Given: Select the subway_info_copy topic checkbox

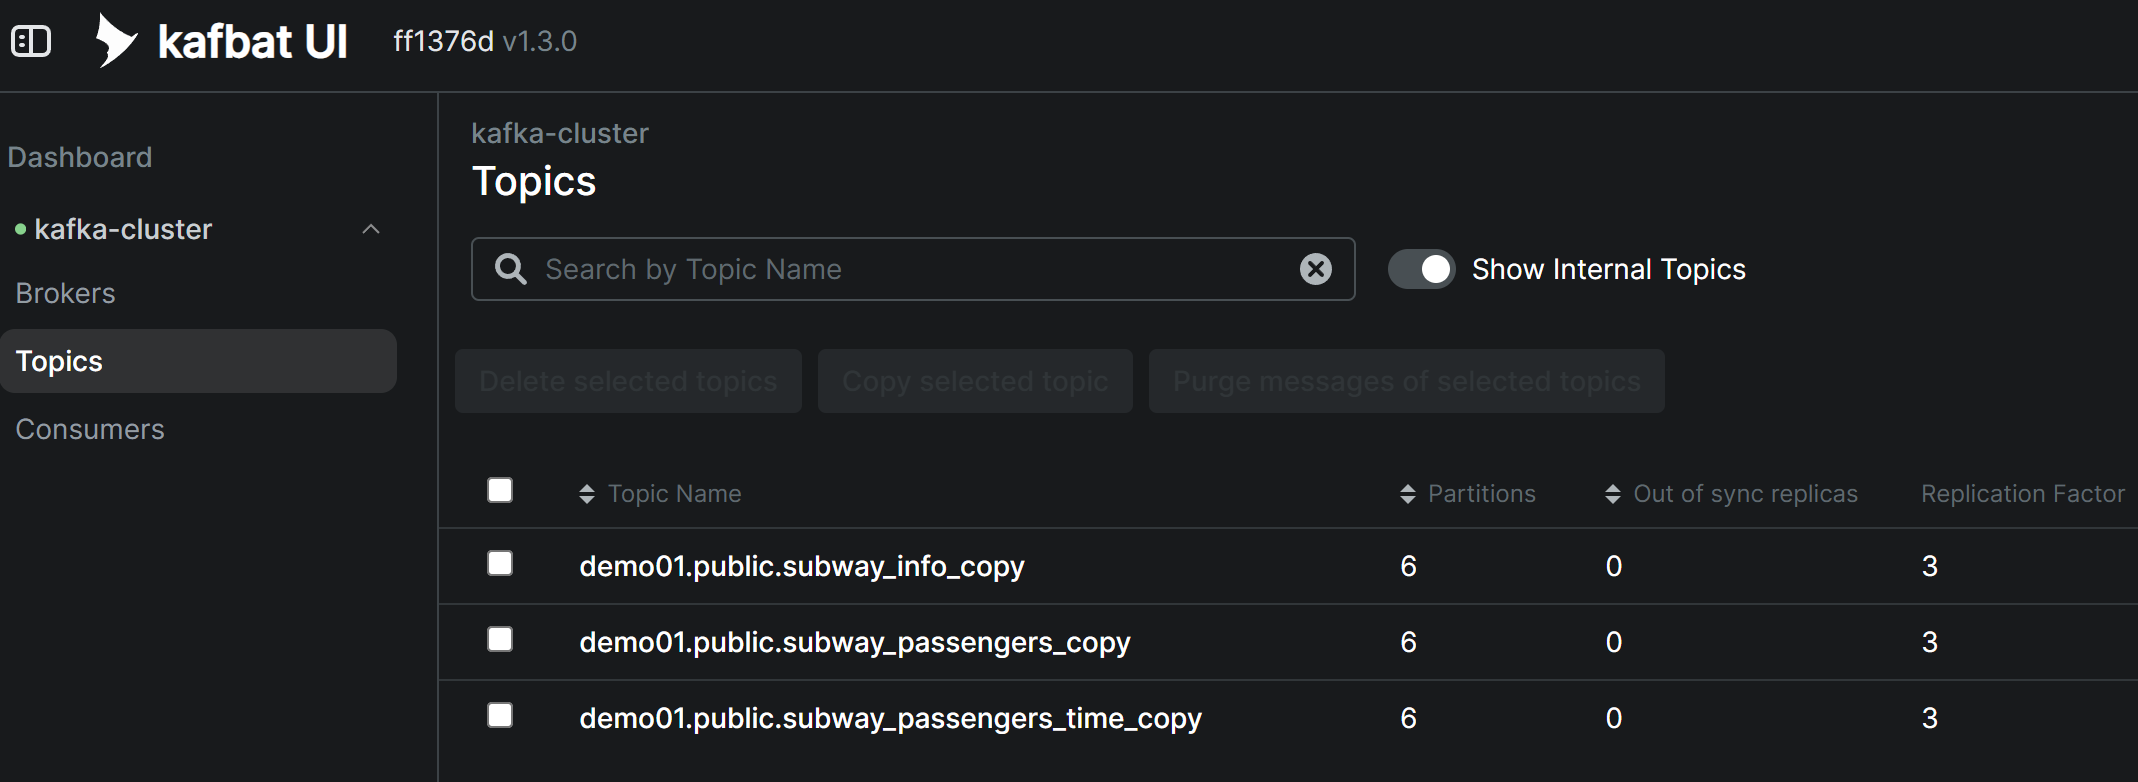Looking at the screenshot, I should point(500,564).
